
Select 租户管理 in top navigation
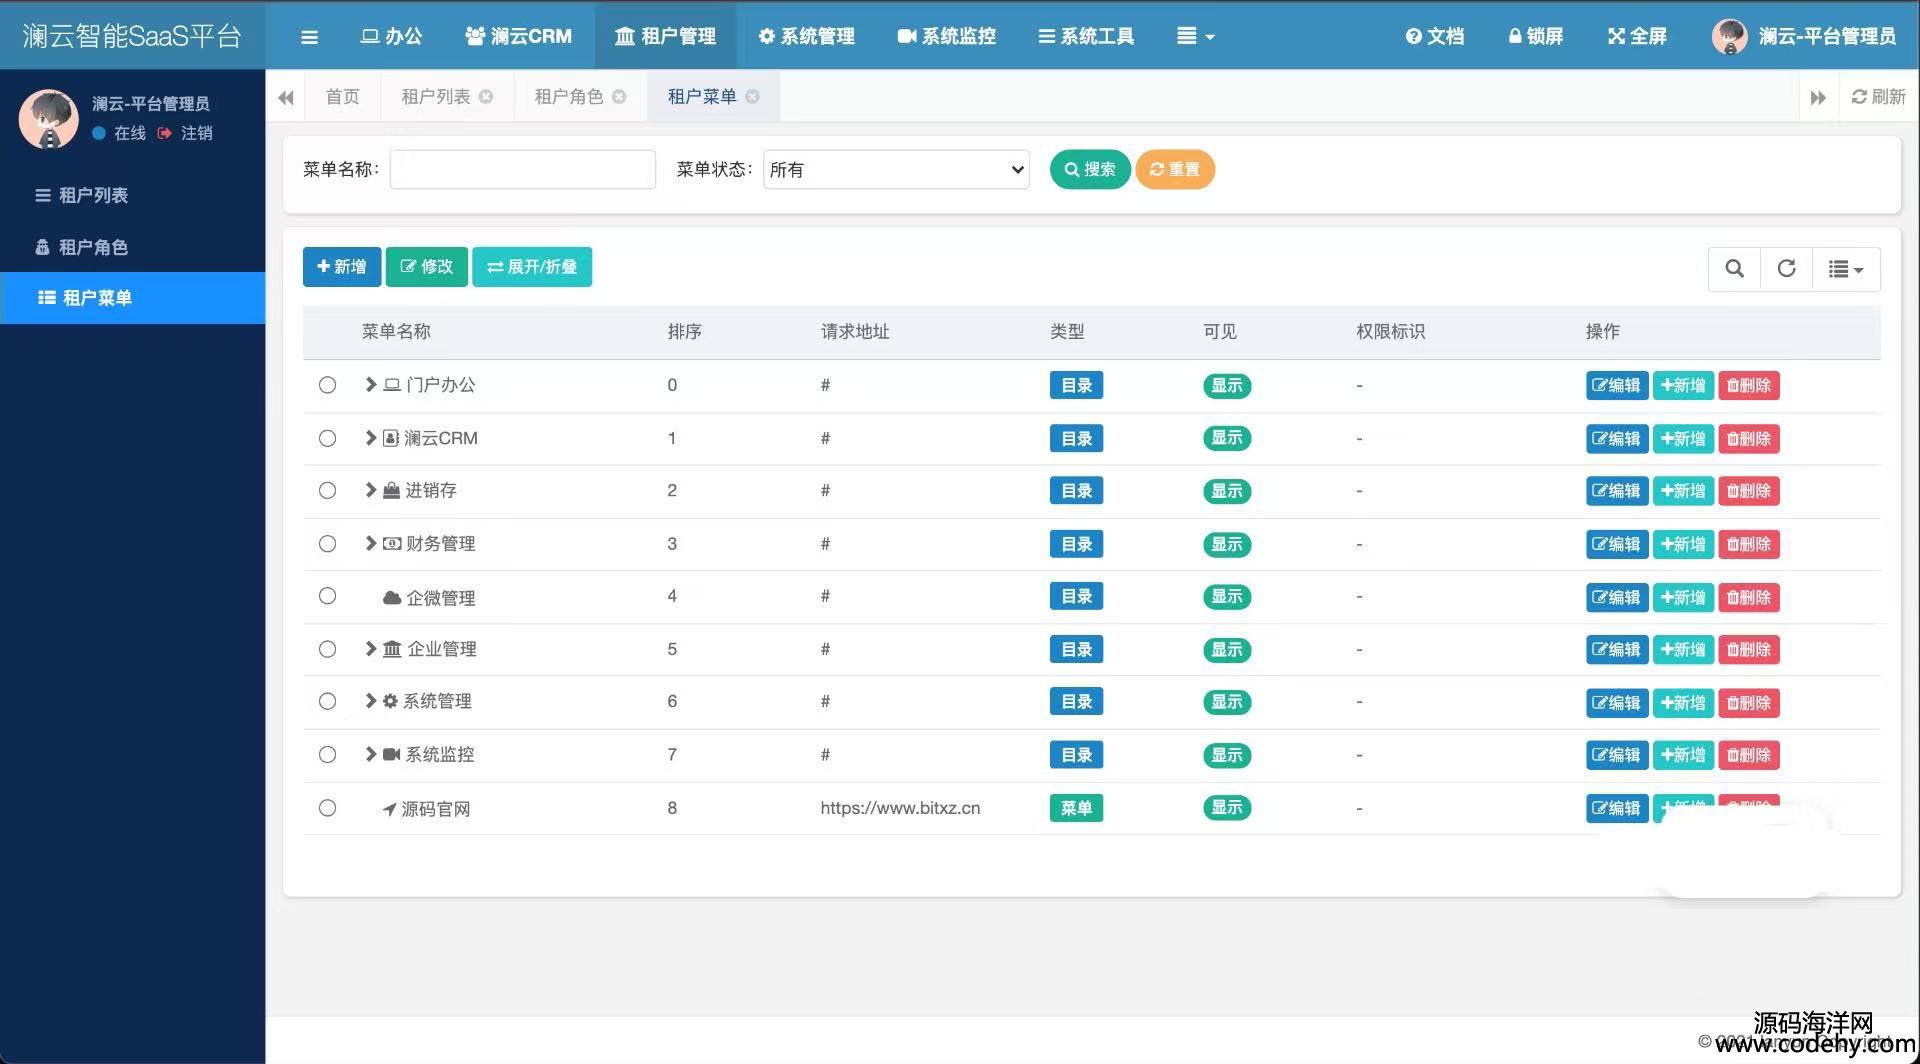pos(665,37)
